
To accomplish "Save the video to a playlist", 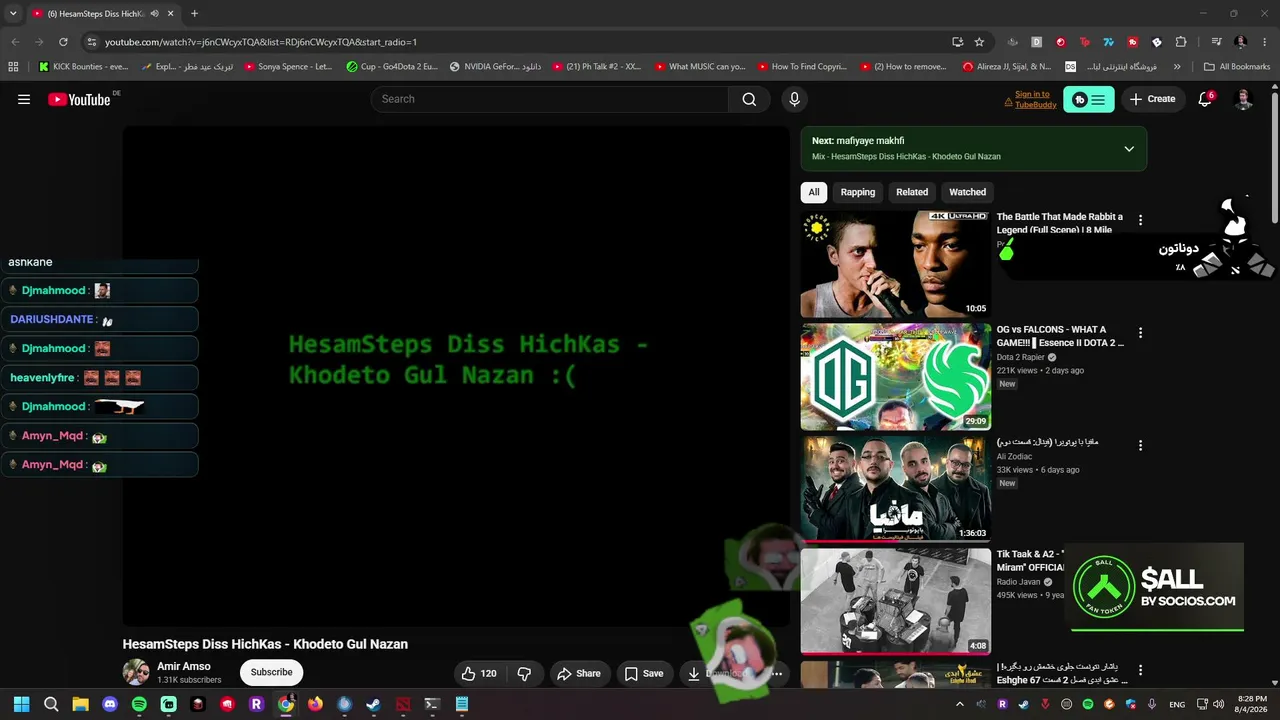I will pyautogui.click(x=644, y=674).
